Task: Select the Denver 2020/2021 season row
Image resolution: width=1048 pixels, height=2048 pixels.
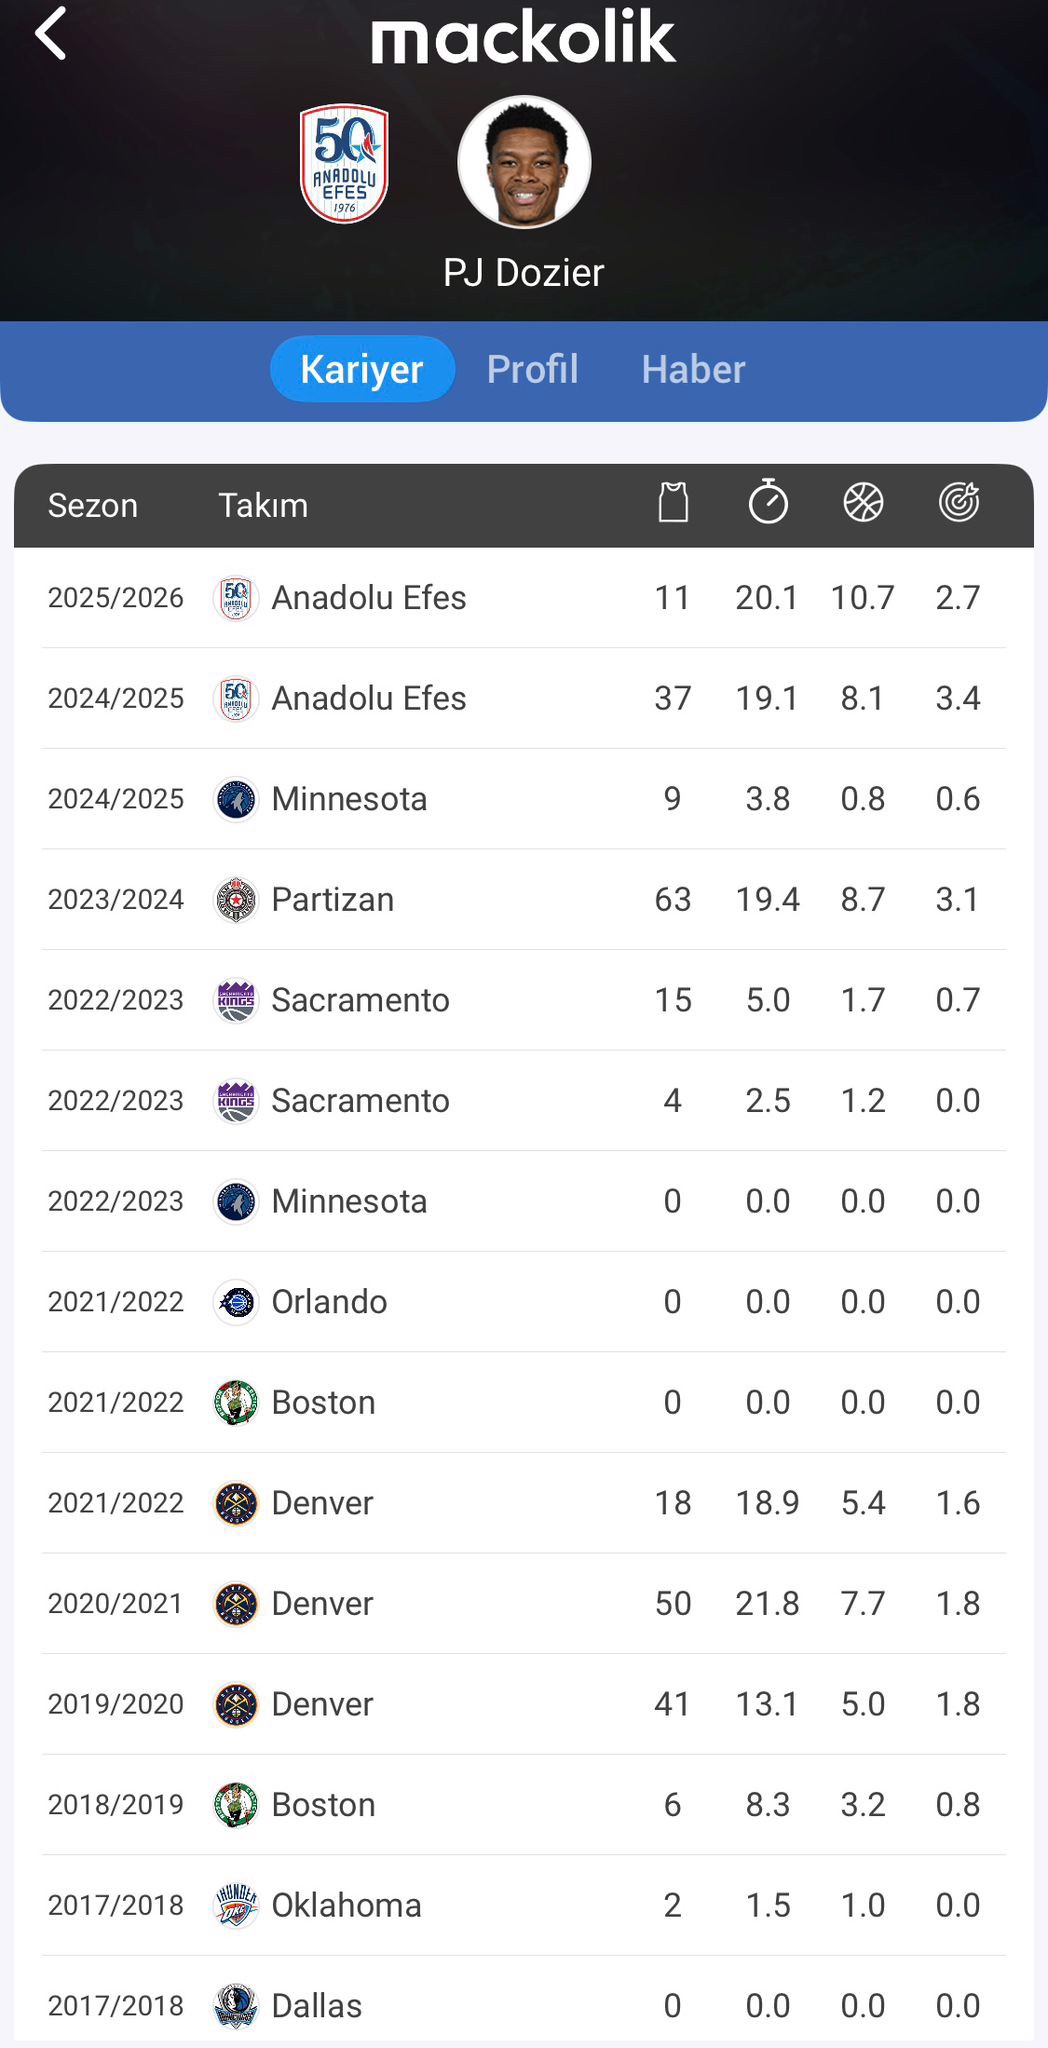Action: pos(524,1603)
